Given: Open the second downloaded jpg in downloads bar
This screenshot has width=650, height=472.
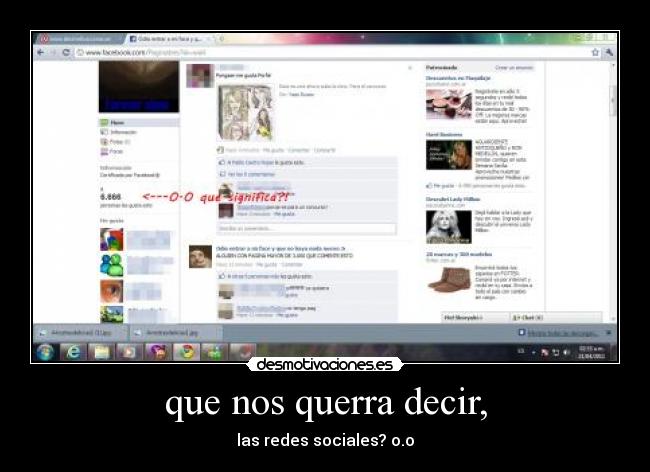Looking at the screenshot, I should pyautogui.click(x=176, y=333).
